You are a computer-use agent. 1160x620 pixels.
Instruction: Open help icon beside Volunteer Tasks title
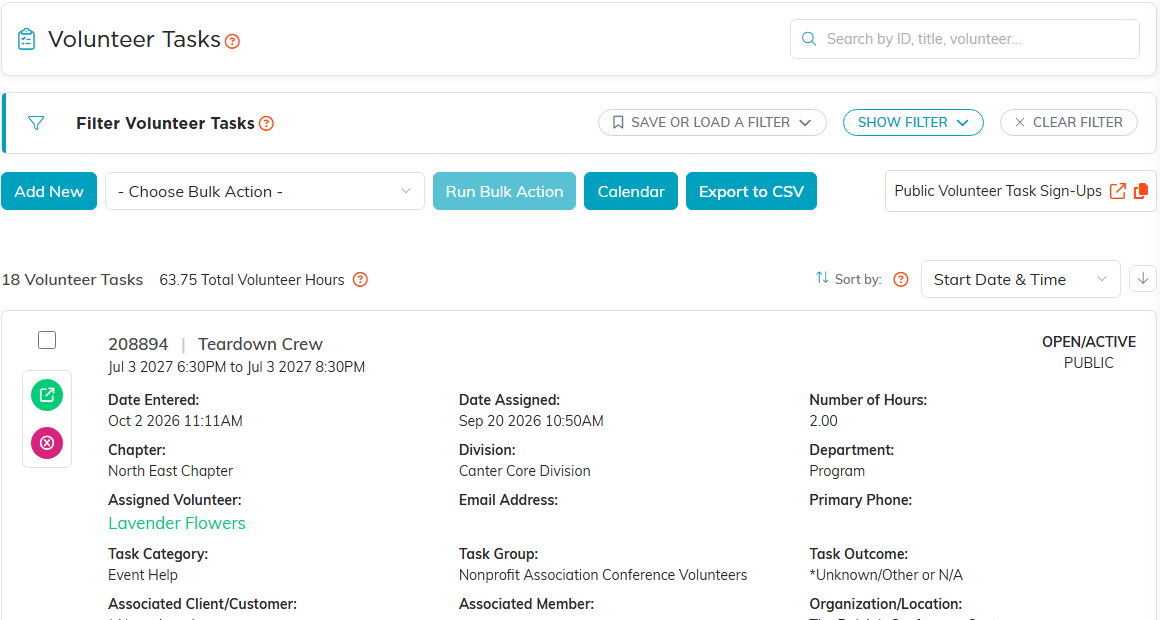(232, 41)
